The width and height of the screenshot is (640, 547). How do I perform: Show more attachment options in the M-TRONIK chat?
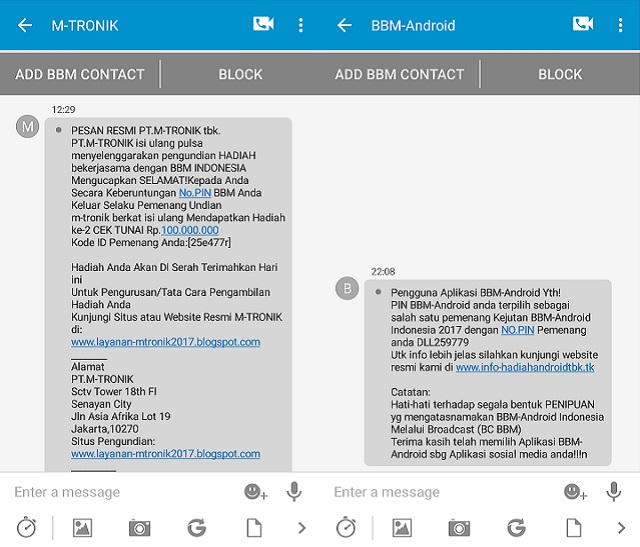pyautogui.click(x=302, y=528)
